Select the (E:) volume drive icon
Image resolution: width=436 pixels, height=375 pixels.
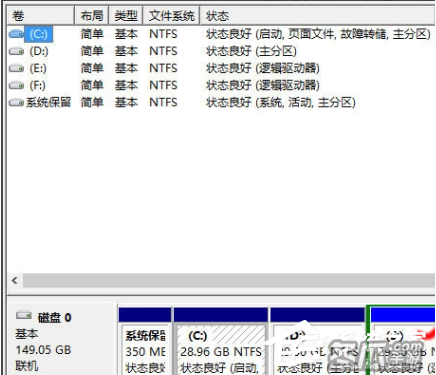click(16, 68)
